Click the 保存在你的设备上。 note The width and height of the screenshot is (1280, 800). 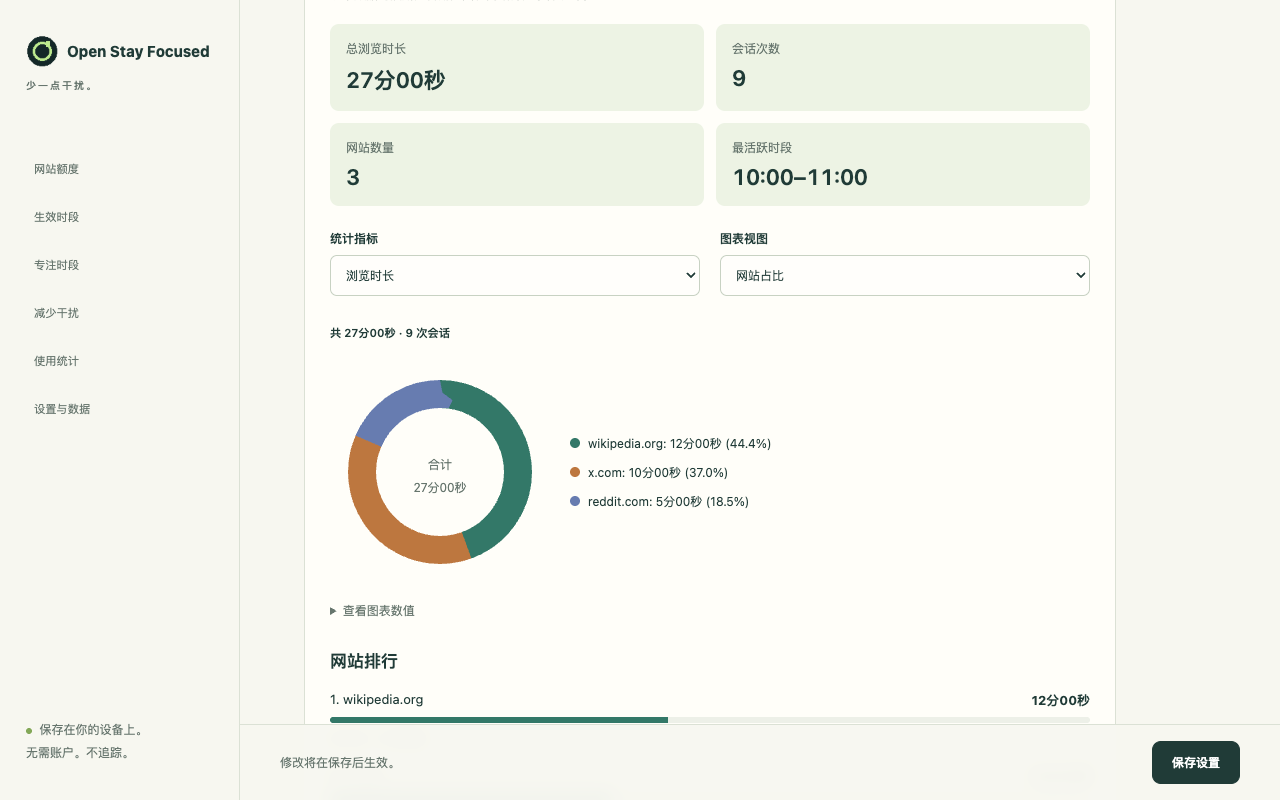point(91,730)
